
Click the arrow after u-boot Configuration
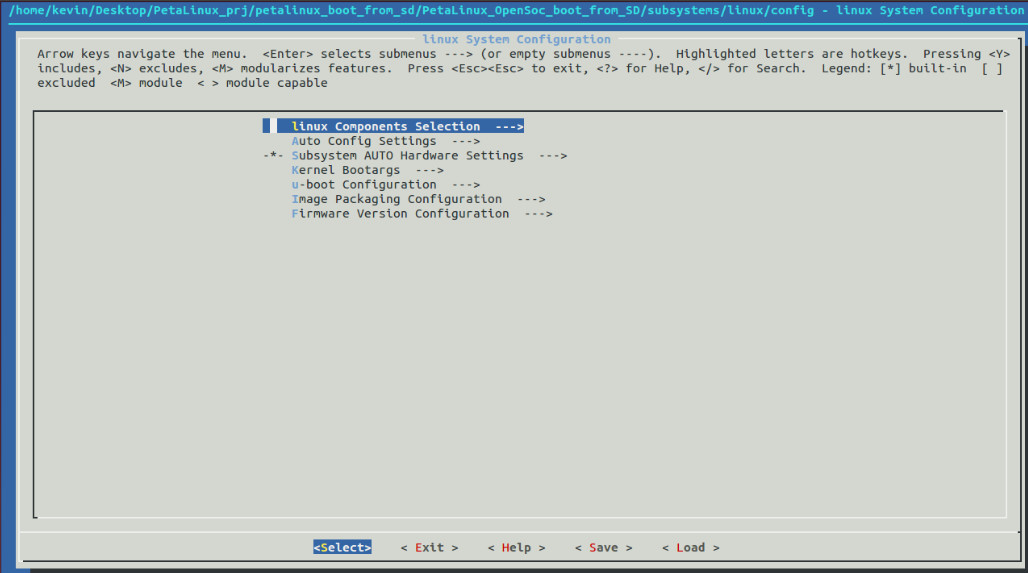(x=466, y=184)
